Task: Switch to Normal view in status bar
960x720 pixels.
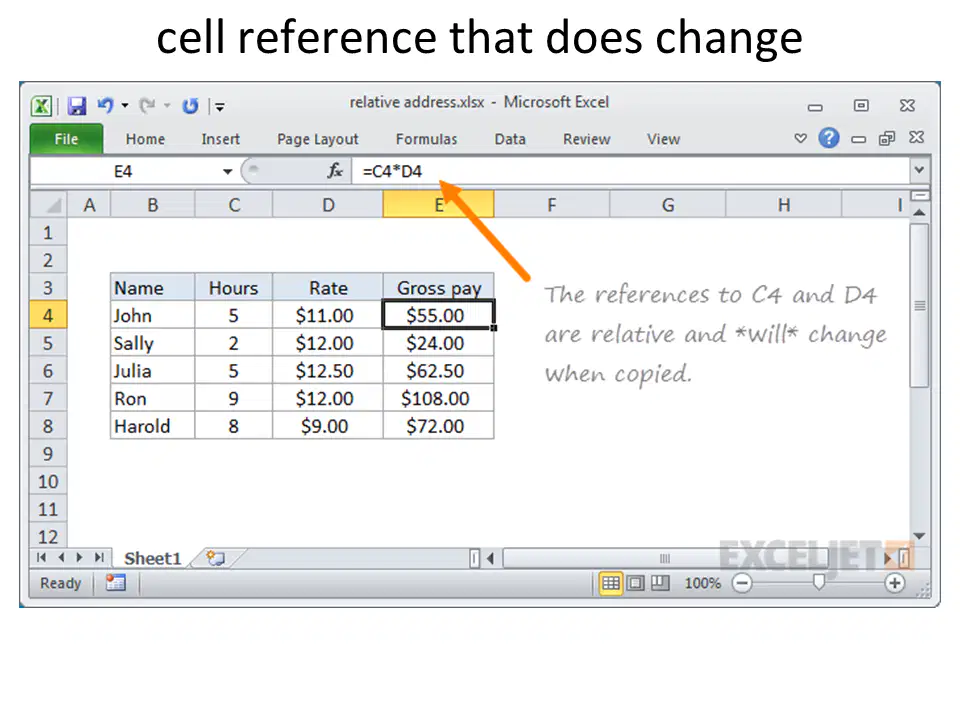Action: [x=610, y=583]
